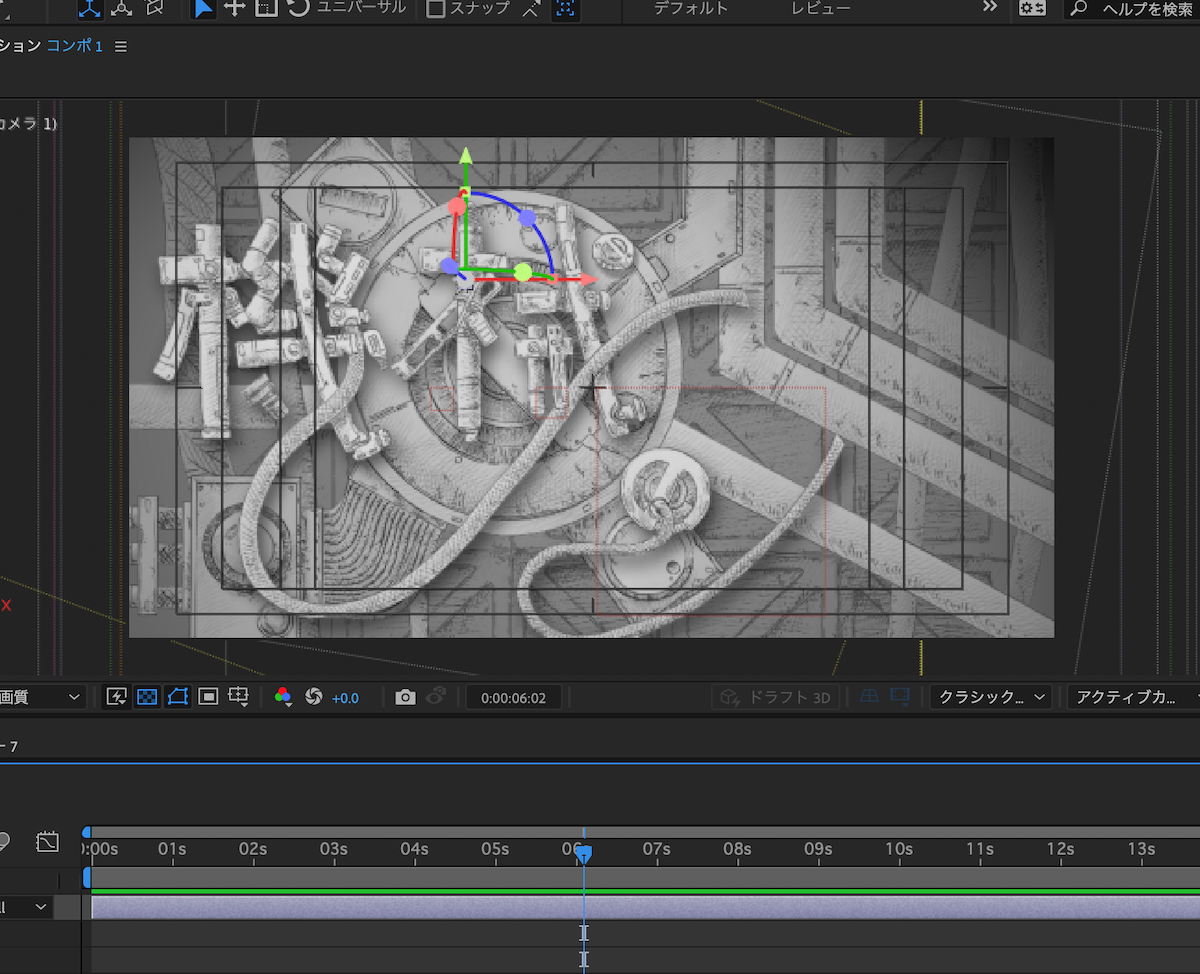Take a snapshot with the camera icon
Viewport: 1200px width, 974px height.
(x=405, y=697)
